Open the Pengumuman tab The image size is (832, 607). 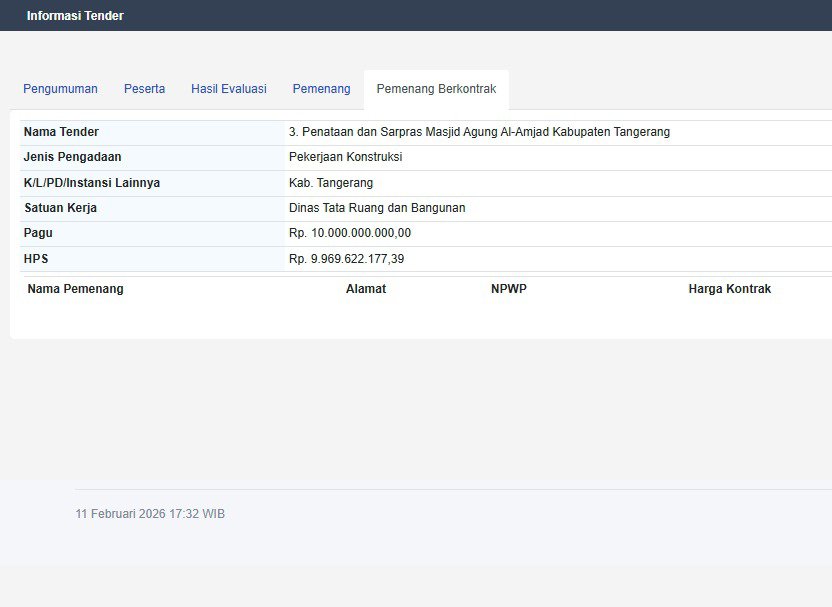pos(60,89)
